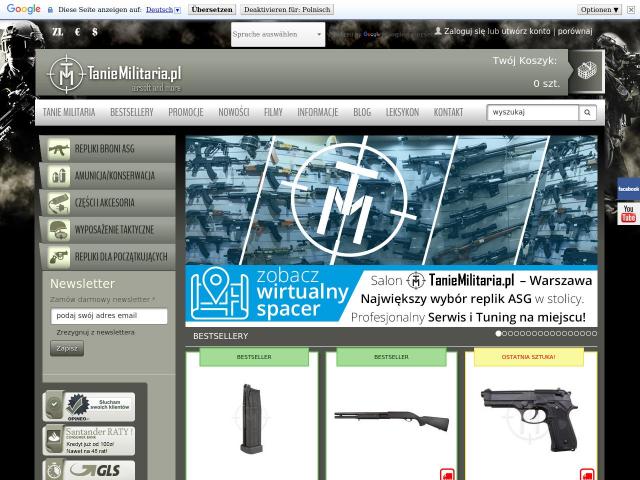Open the Informacje menu item
This screenshot has width=640, height=480.
point(318,112)
